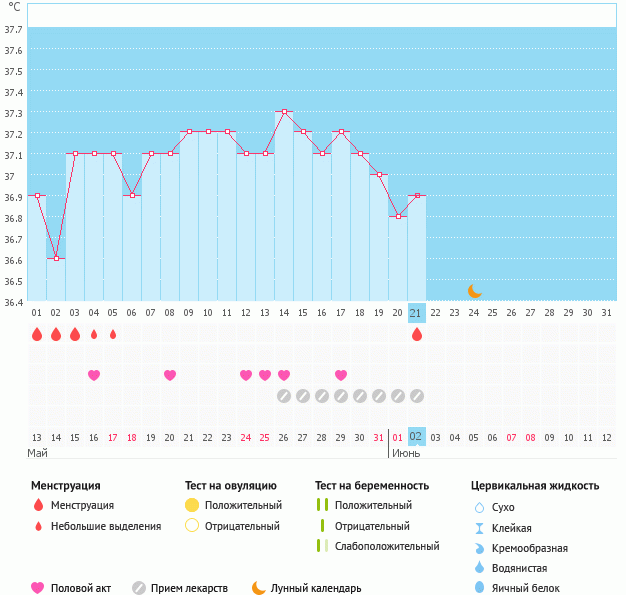
Task: Select the menstruation drop on cycle day 21
Action: (417, 334)
